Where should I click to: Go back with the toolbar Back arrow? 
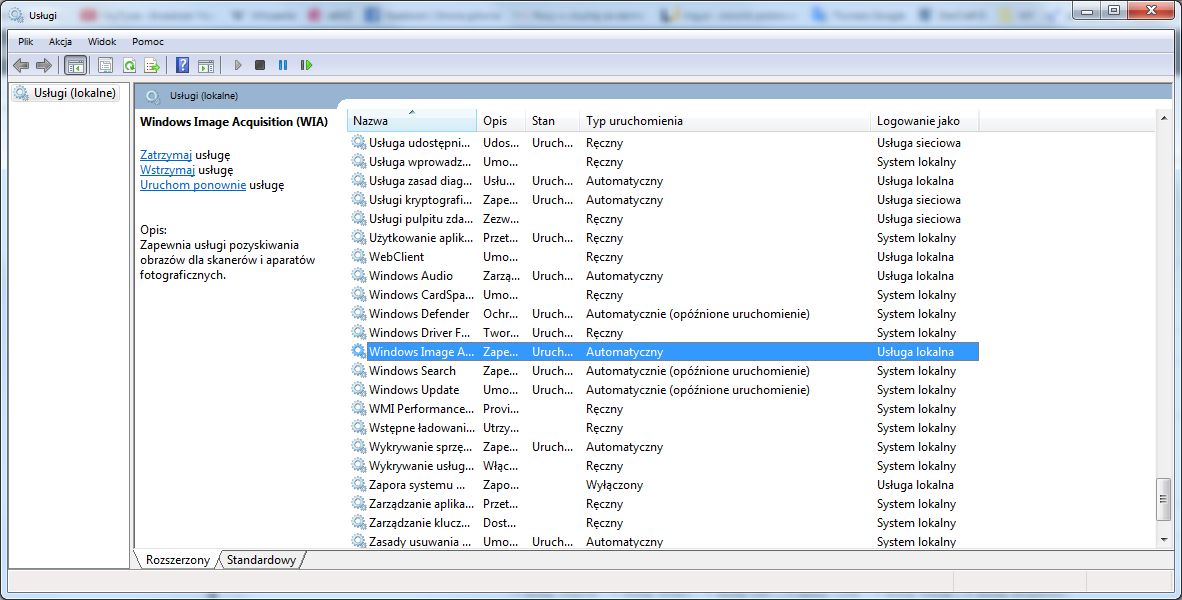(x=21, y=66)
